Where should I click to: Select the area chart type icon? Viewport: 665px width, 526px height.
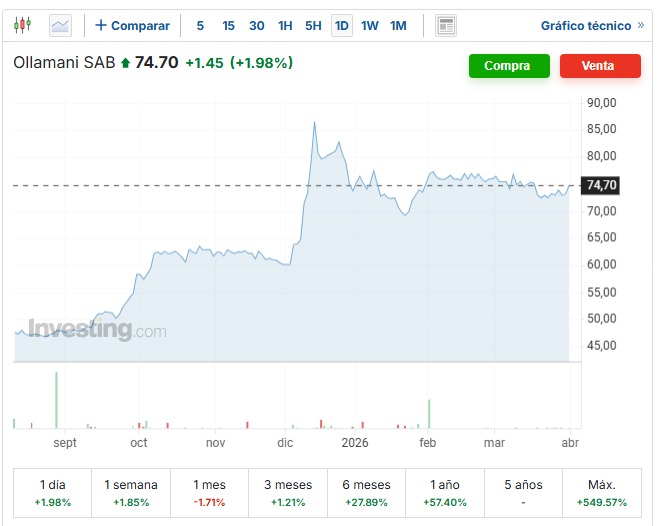(x=60, y=25)
